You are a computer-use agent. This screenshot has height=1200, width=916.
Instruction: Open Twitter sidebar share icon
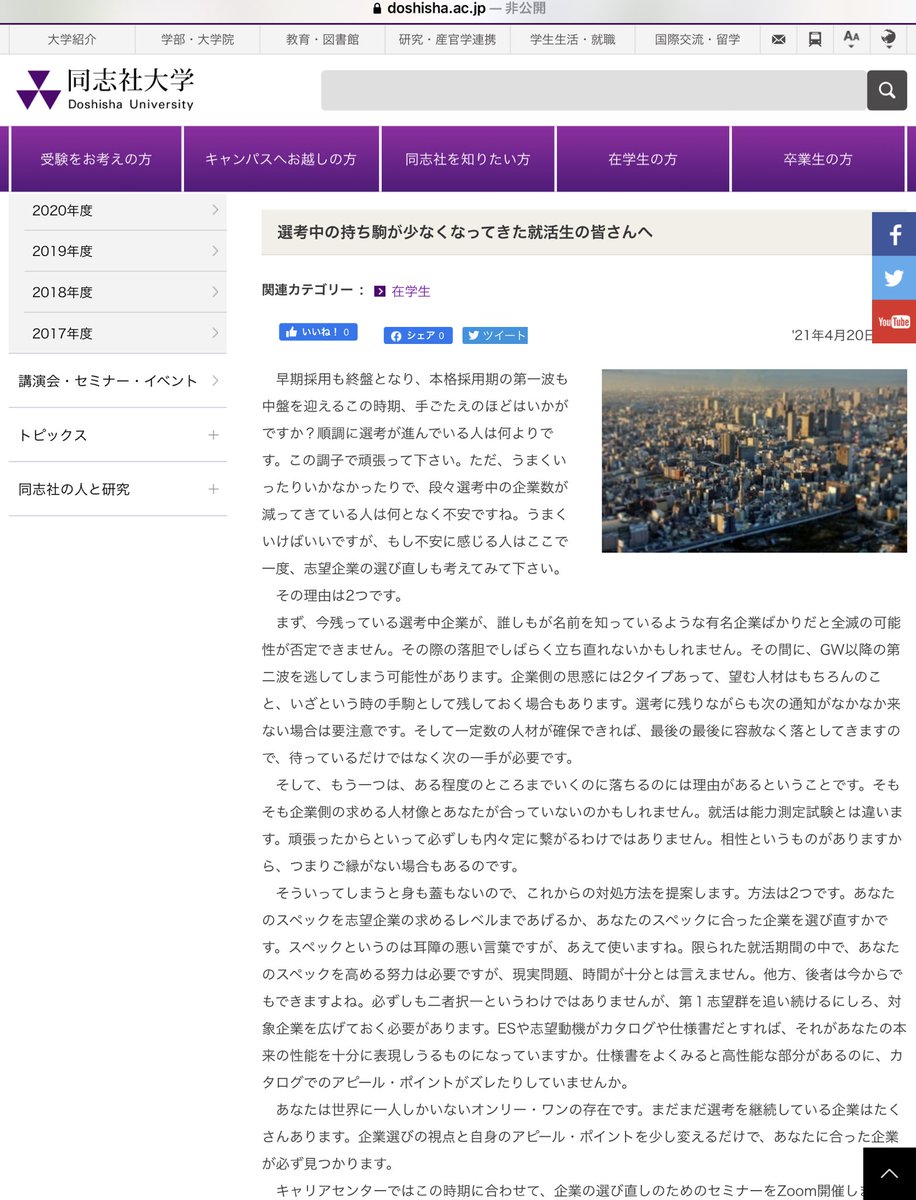pos(894,278)
